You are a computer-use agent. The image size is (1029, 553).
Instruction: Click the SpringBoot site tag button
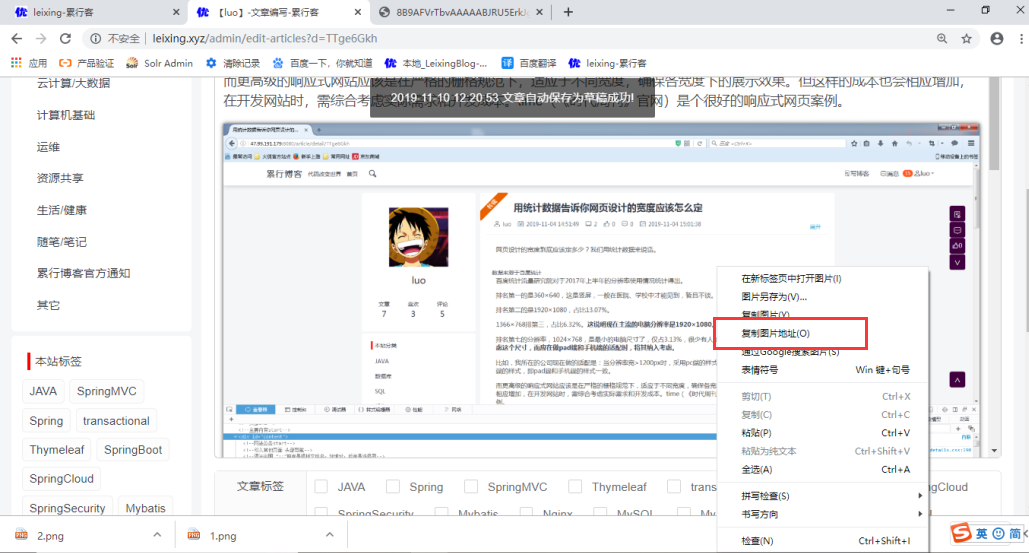point(133,449)
